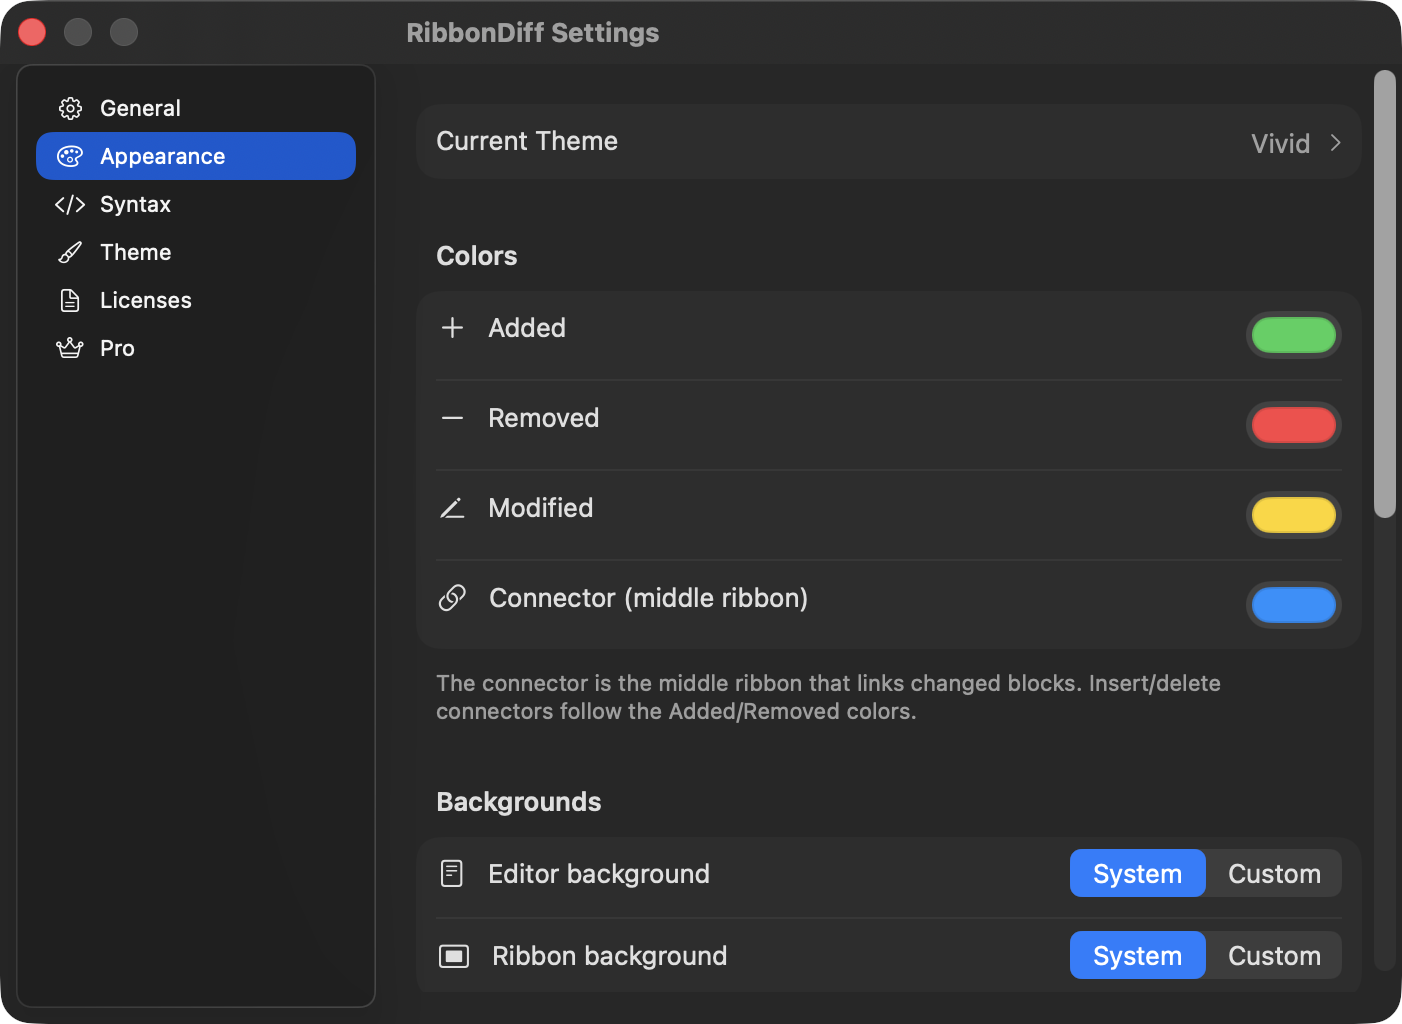Click the Theme paintbrush icon
The width and height of the screenshot is (1402, 1024).
pos(70,252)
